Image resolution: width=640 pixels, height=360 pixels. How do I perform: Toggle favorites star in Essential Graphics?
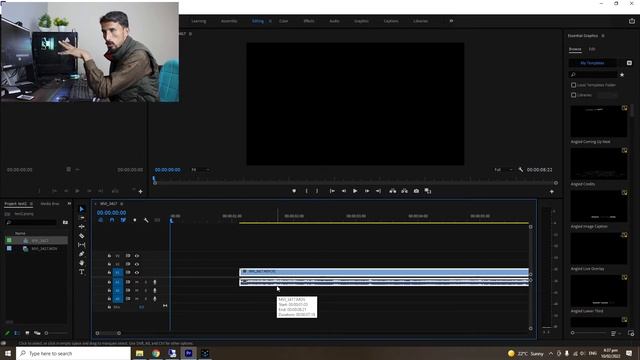pos(622,75)
